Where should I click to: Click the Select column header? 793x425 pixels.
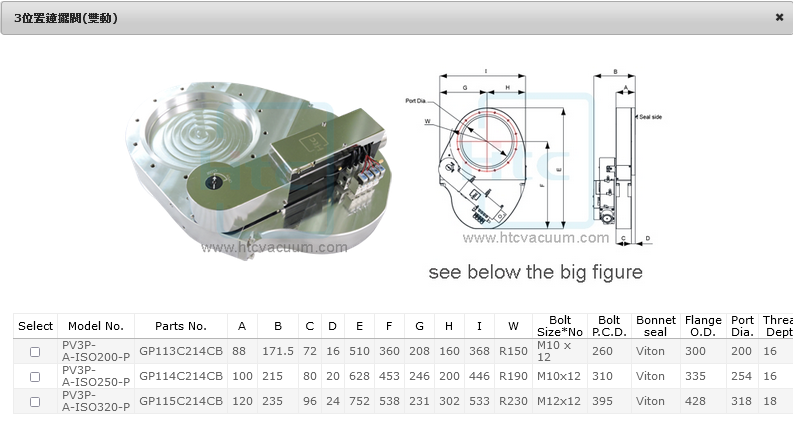(36, 326)
